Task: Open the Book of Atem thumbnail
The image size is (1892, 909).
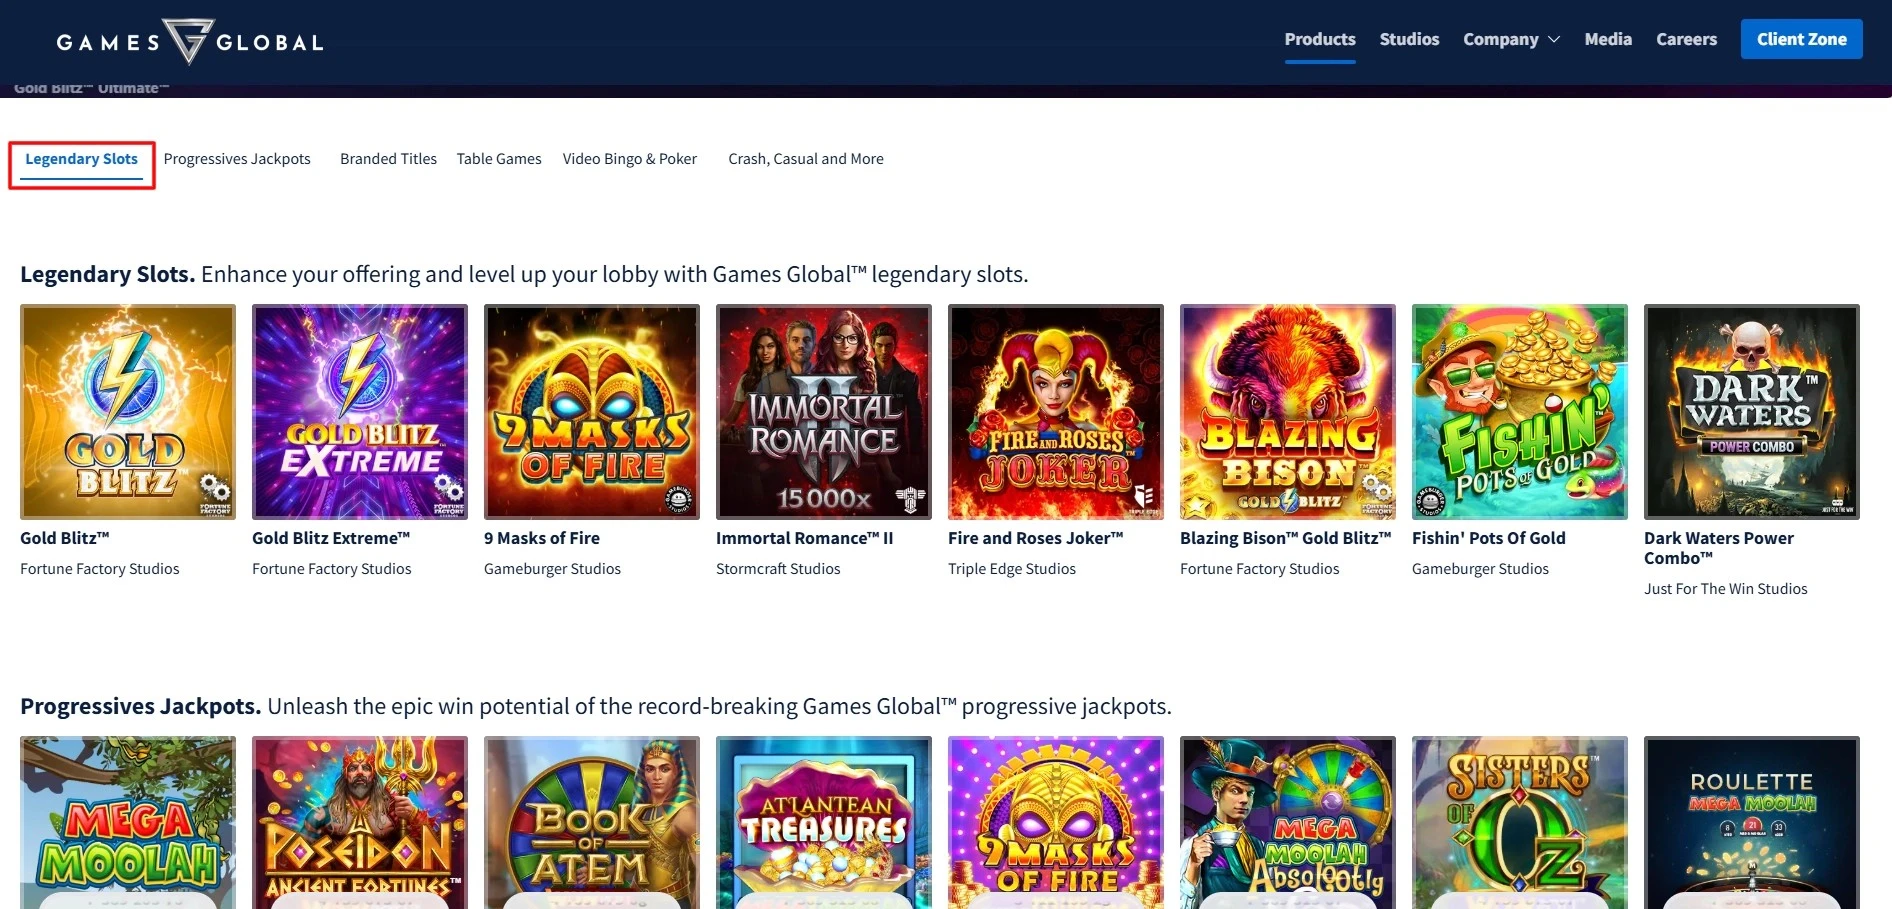Action: point(592,823)
